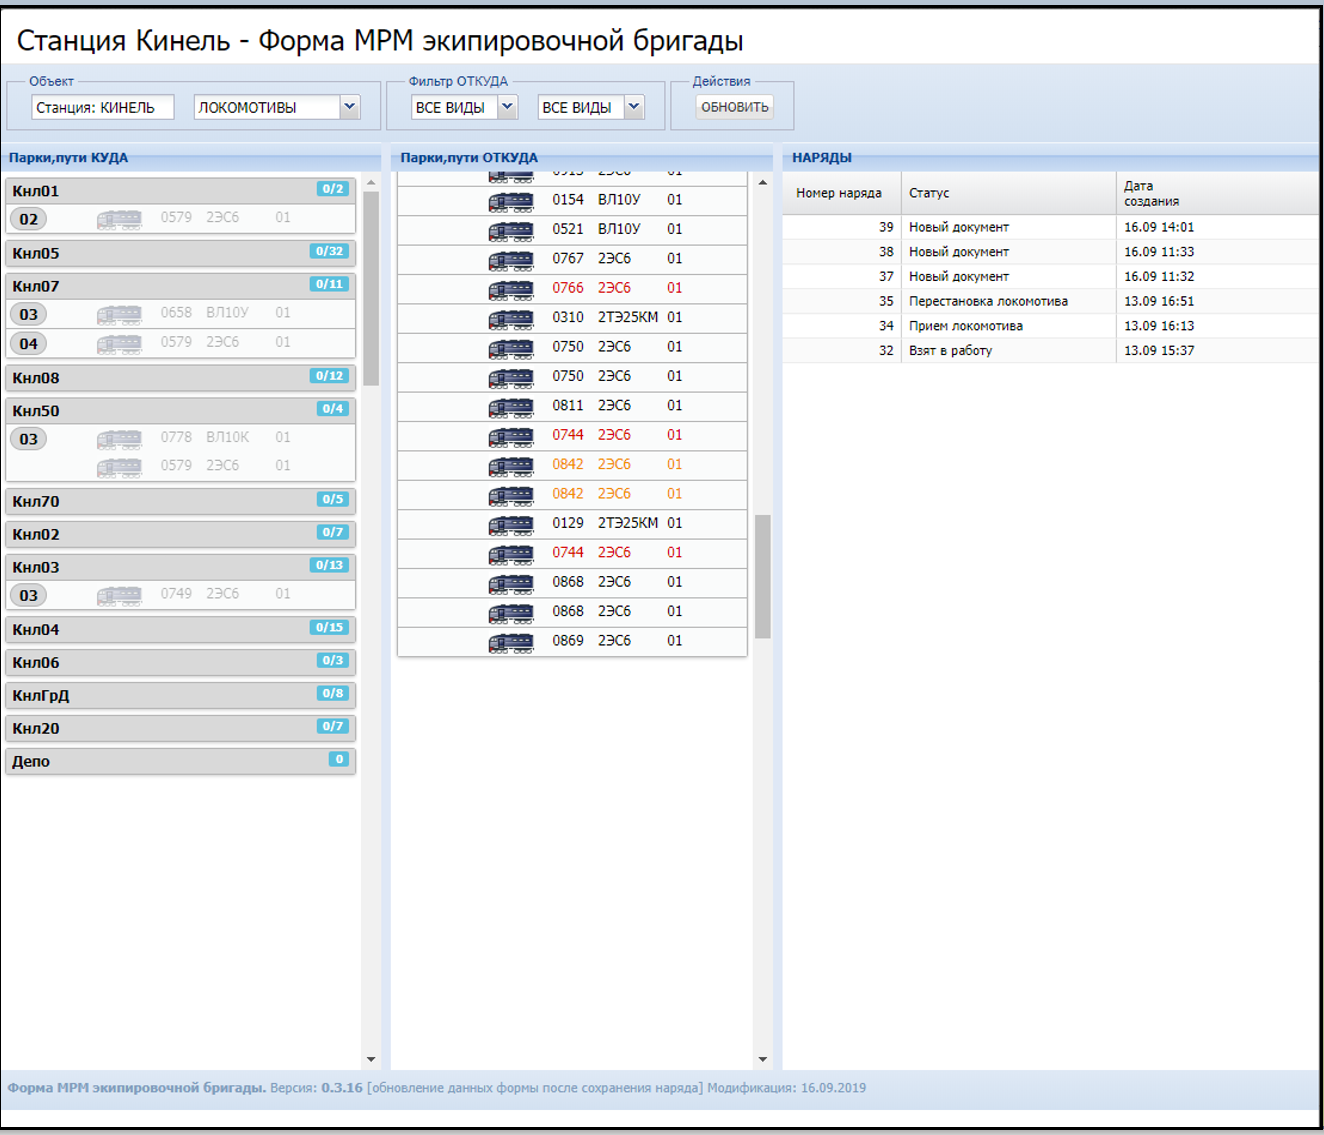
Task: Expand the Депо section header
Action: point(180,761)
